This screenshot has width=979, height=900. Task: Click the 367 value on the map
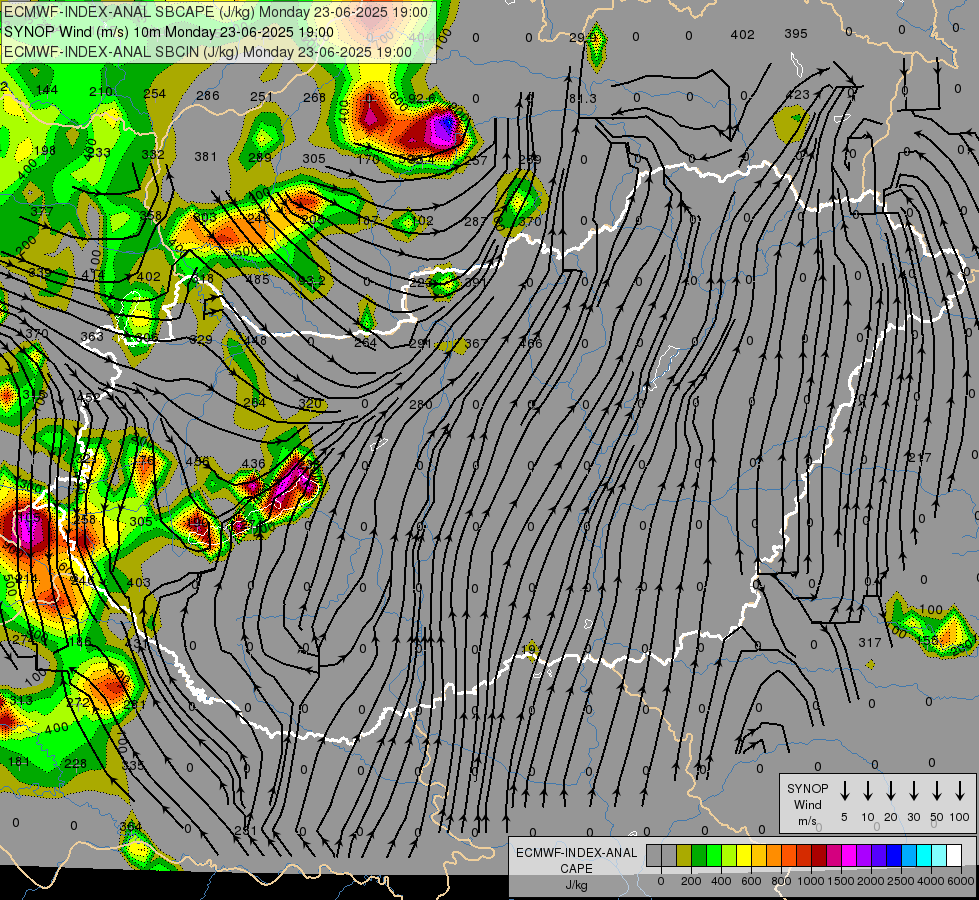pos(476,344)
